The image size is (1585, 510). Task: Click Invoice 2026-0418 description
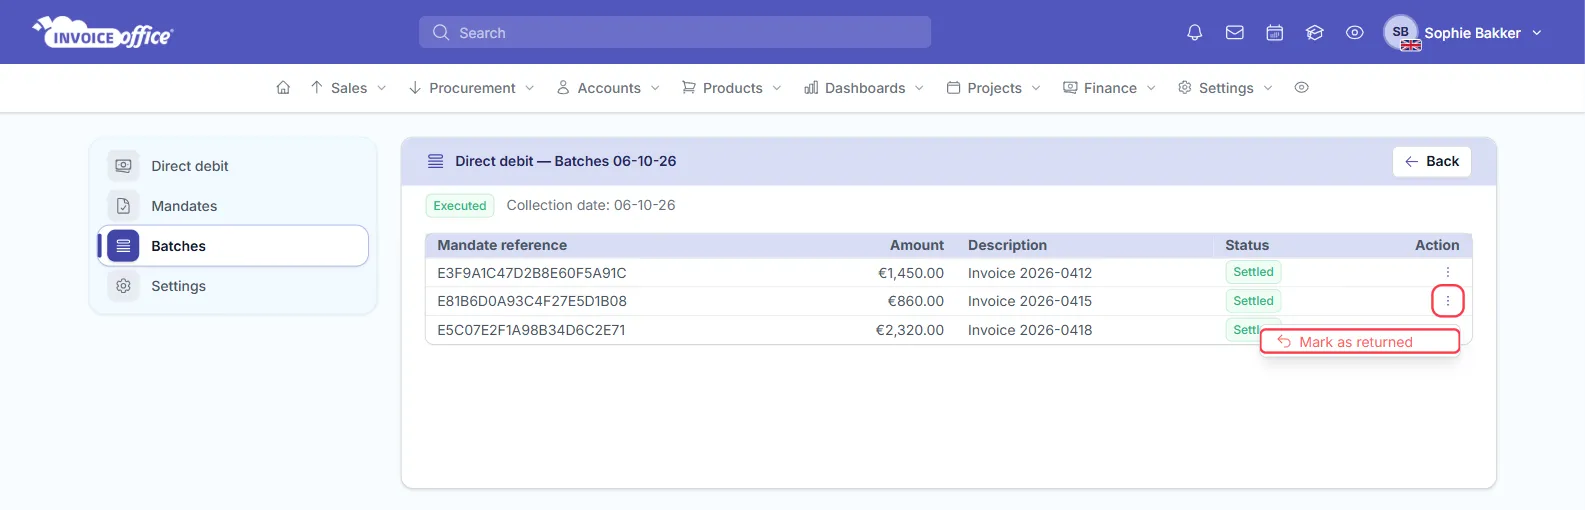[1030, 330]
